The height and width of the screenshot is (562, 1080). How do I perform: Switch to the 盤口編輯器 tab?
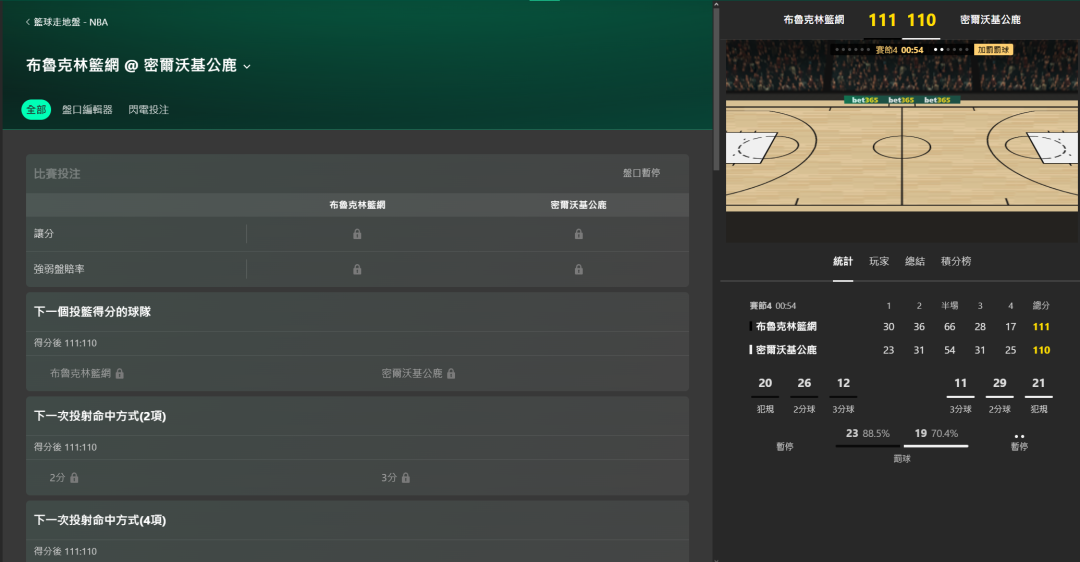[x=87, y=110]
